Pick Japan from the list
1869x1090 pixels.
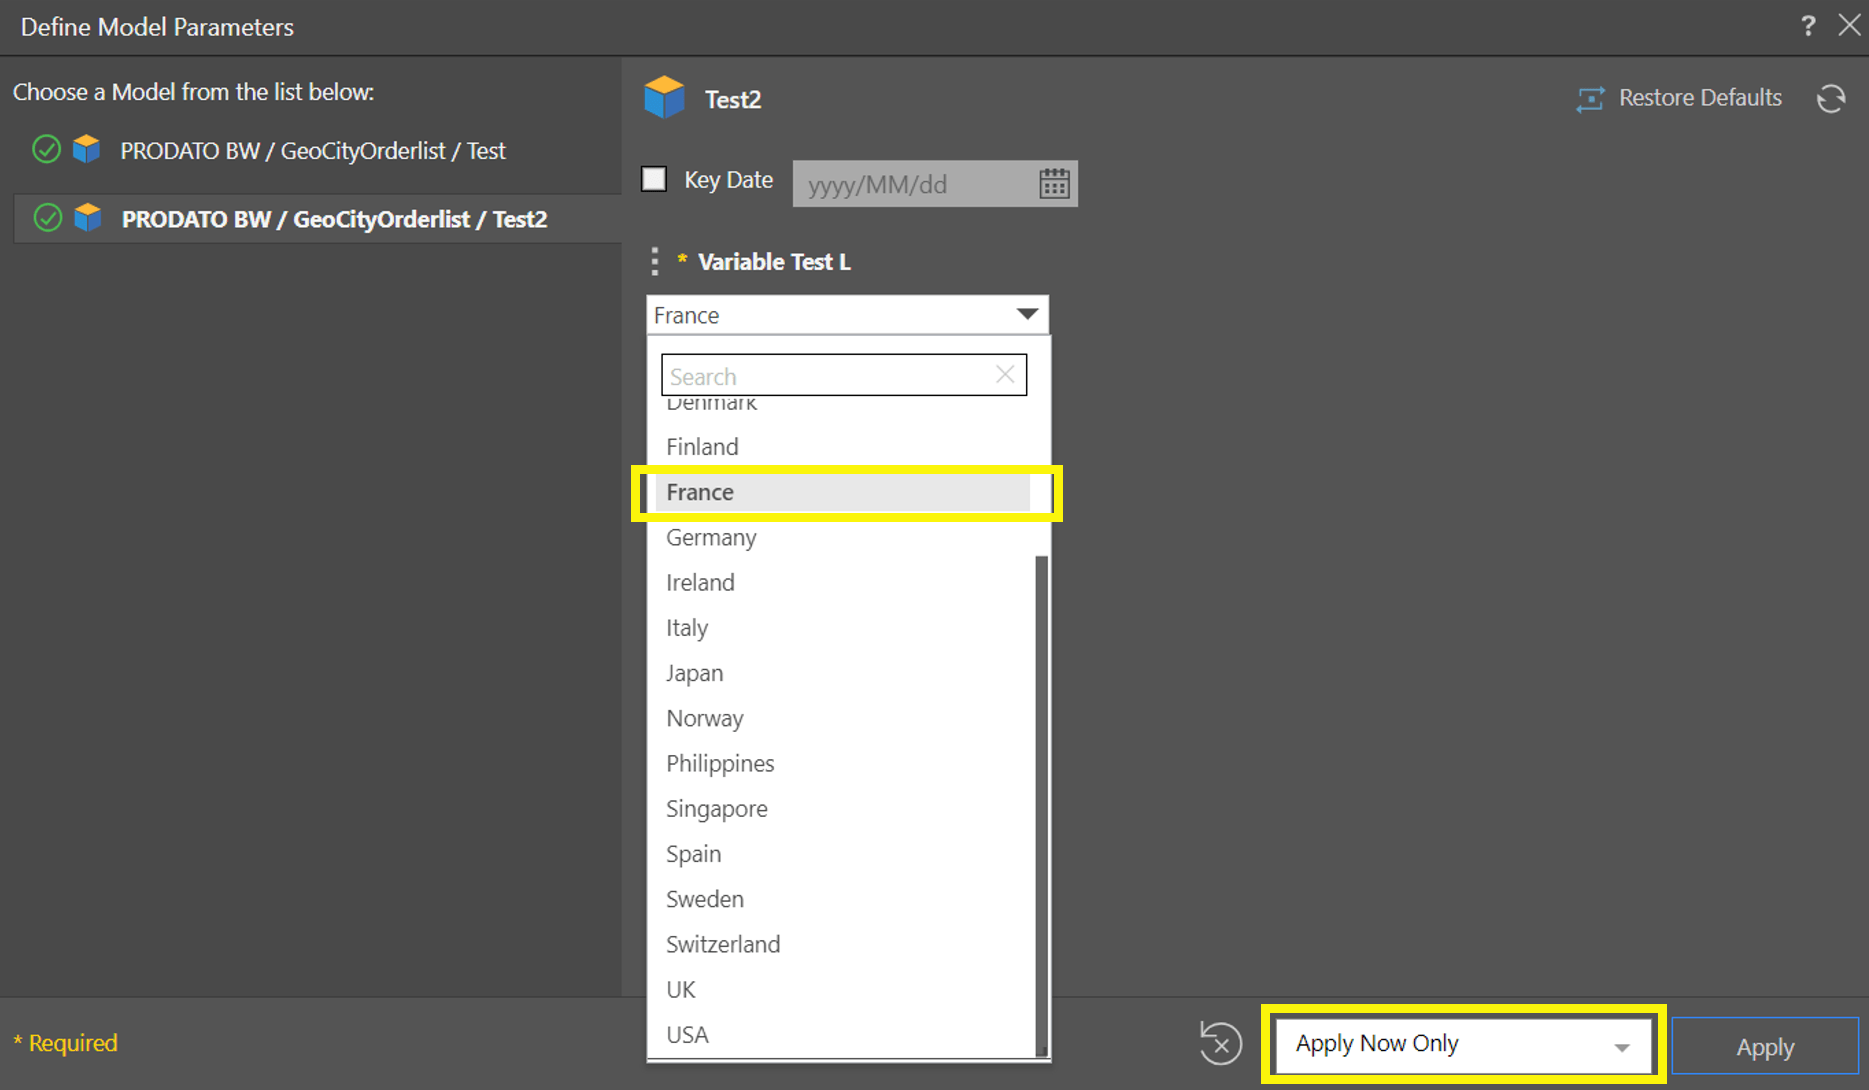click(x=694, y=674)
